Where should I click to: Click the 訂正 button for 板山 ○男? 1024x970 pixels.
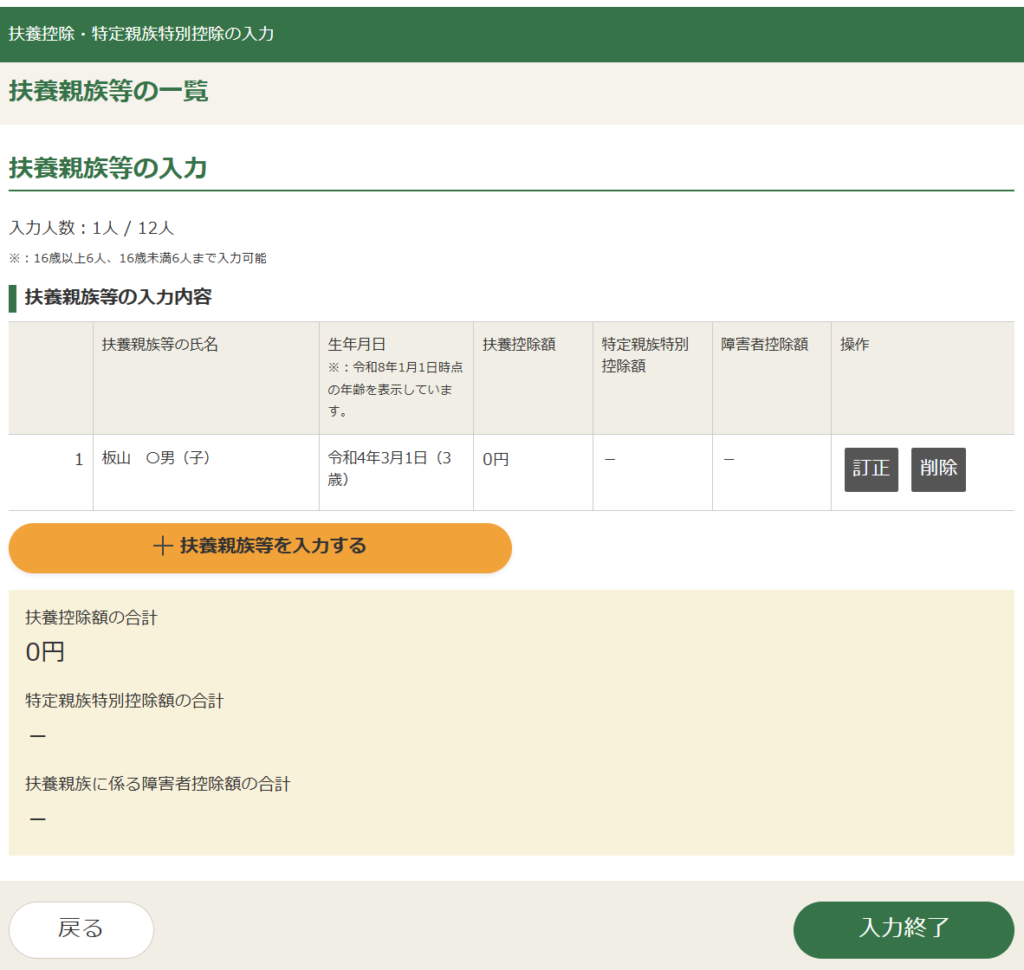point(871,469)
